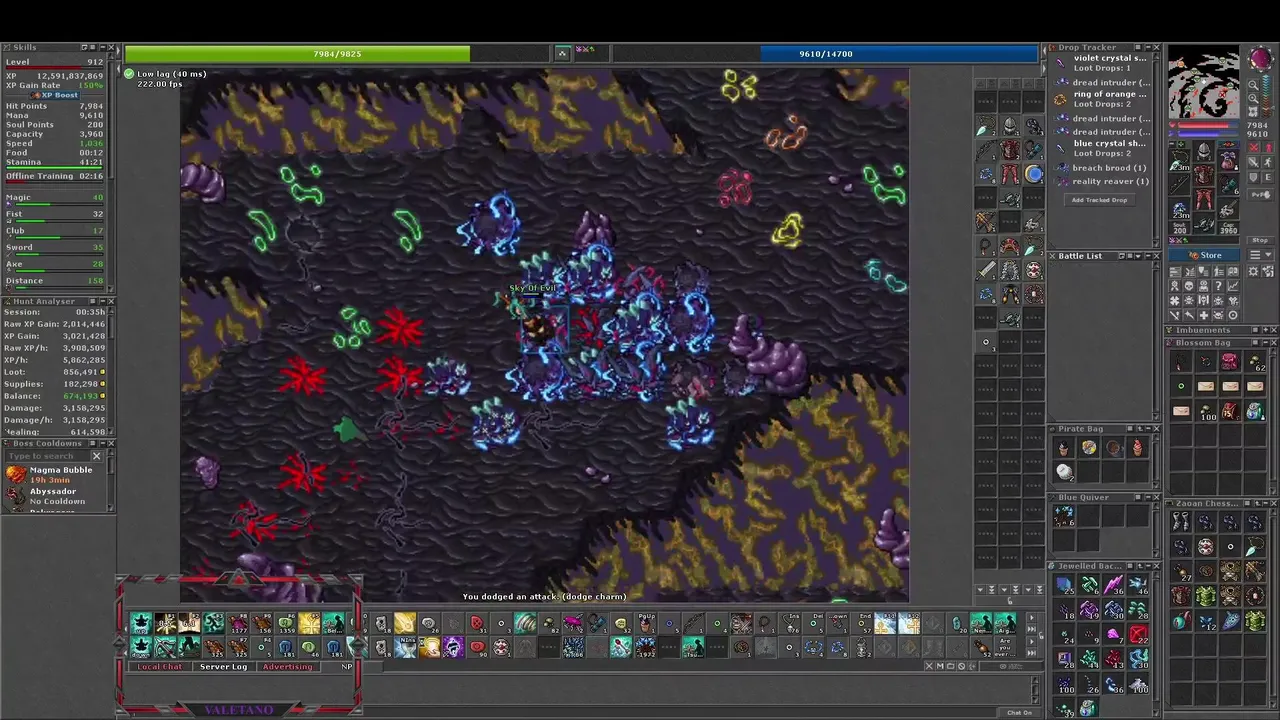Click the blue mana bar
This screenshot has width=1280, height=720.
[x=826, y=54]
